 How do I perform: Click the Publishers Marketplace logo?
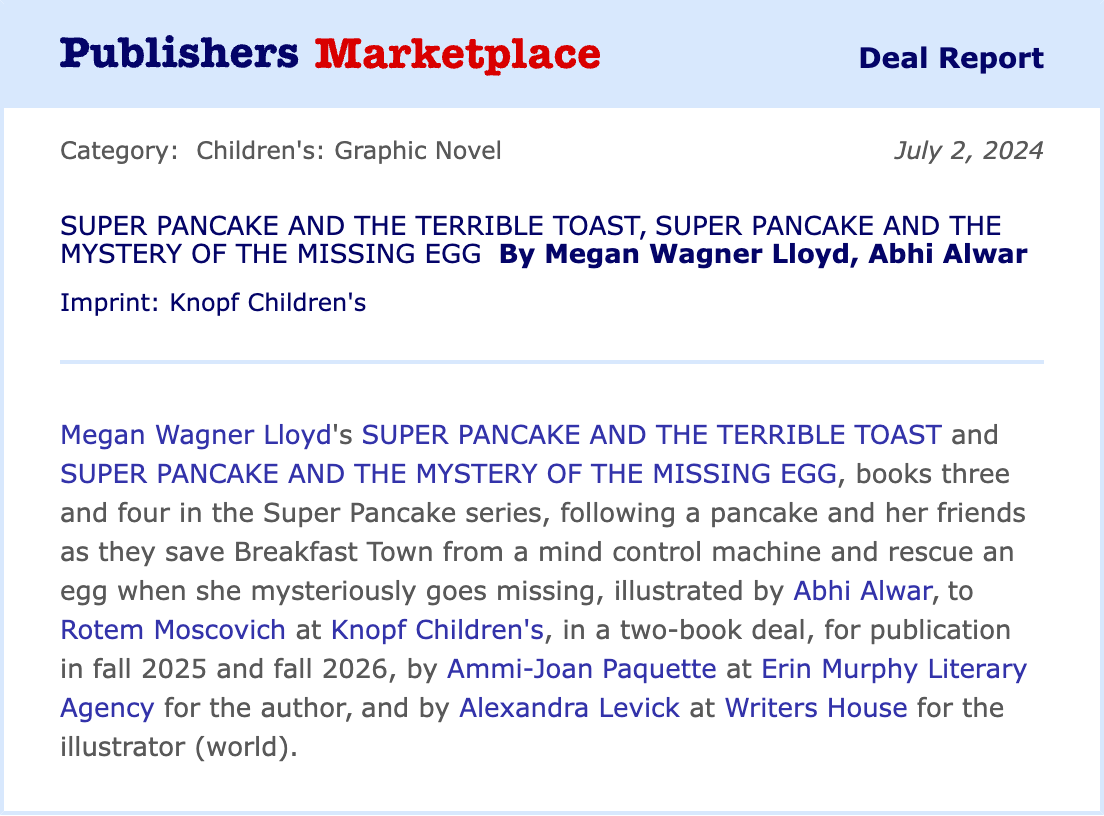click(x=329, y=54)
